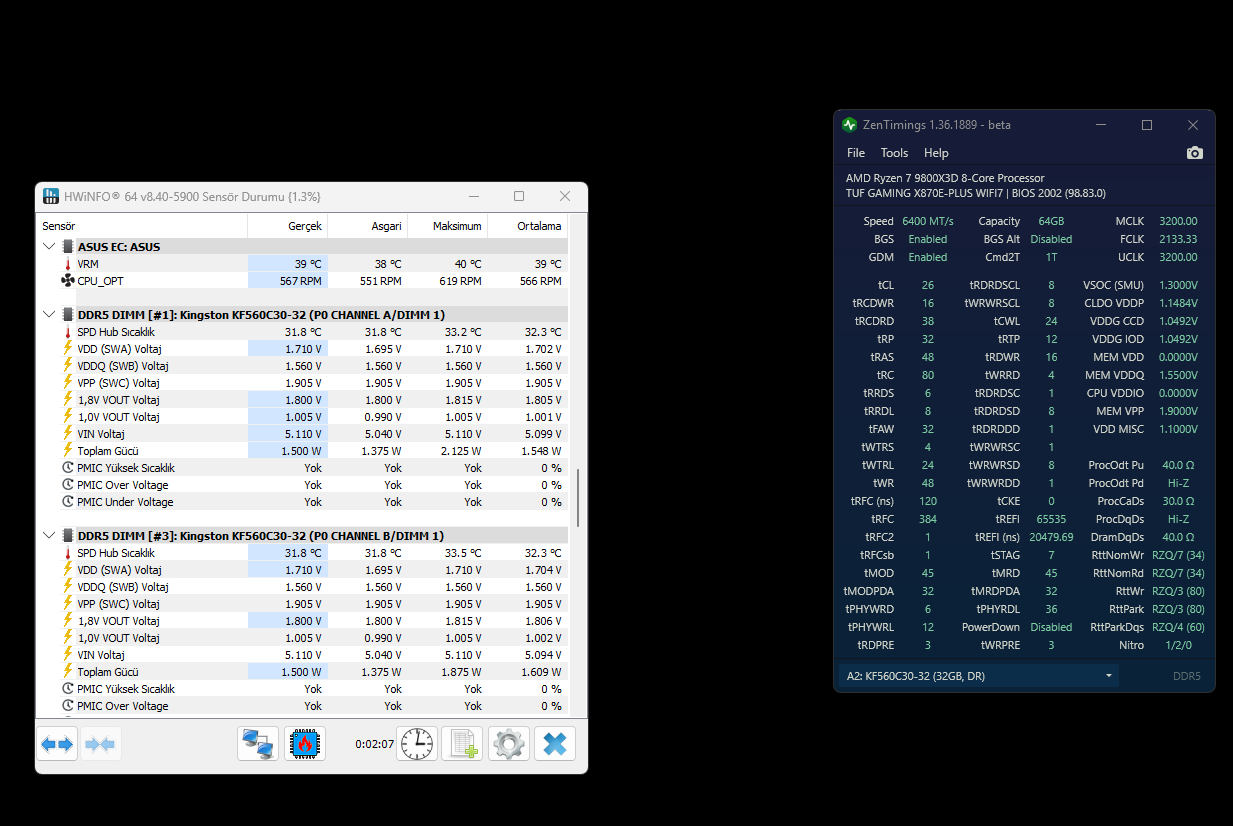Click the ZenTimings app logo in title bar
The width and height of the screenshot is (1233, 826).
pyautogui.click(x=849, y=125)
